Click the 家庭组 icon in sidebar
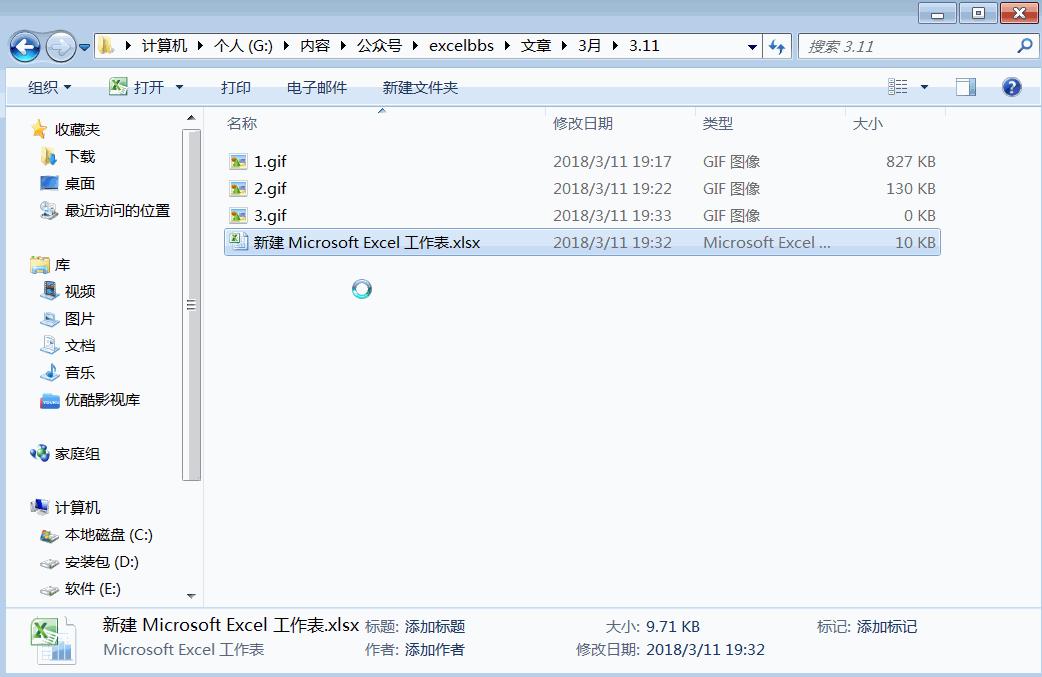This screenshot has width=1042, height=677. (39, 453)
